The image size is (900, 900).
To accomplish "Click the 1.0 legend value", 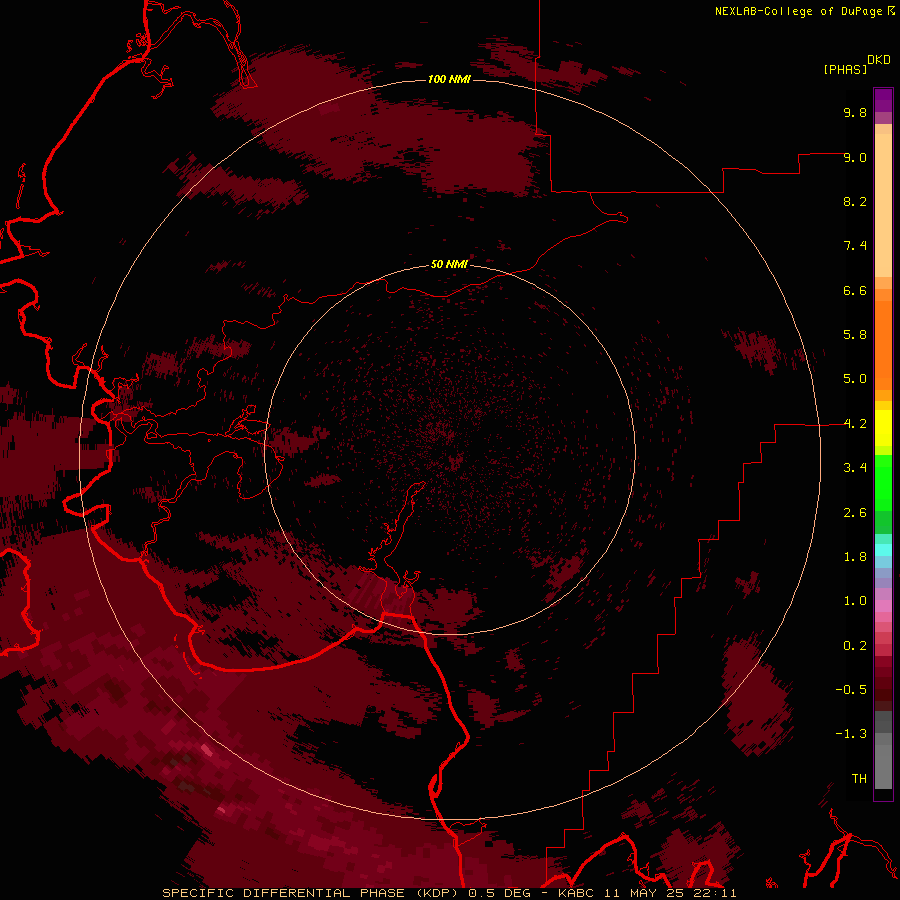I will pyautogui.click(x=855, y=601).
